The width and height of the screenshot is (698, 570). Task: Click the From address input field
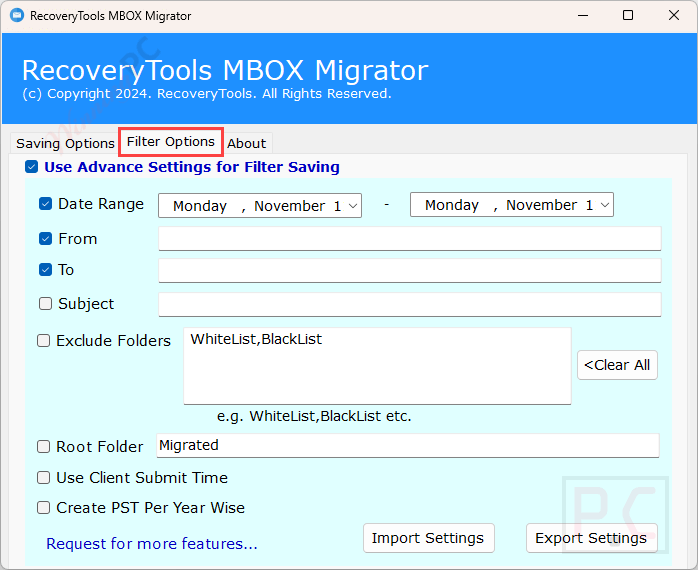(410, 239)
